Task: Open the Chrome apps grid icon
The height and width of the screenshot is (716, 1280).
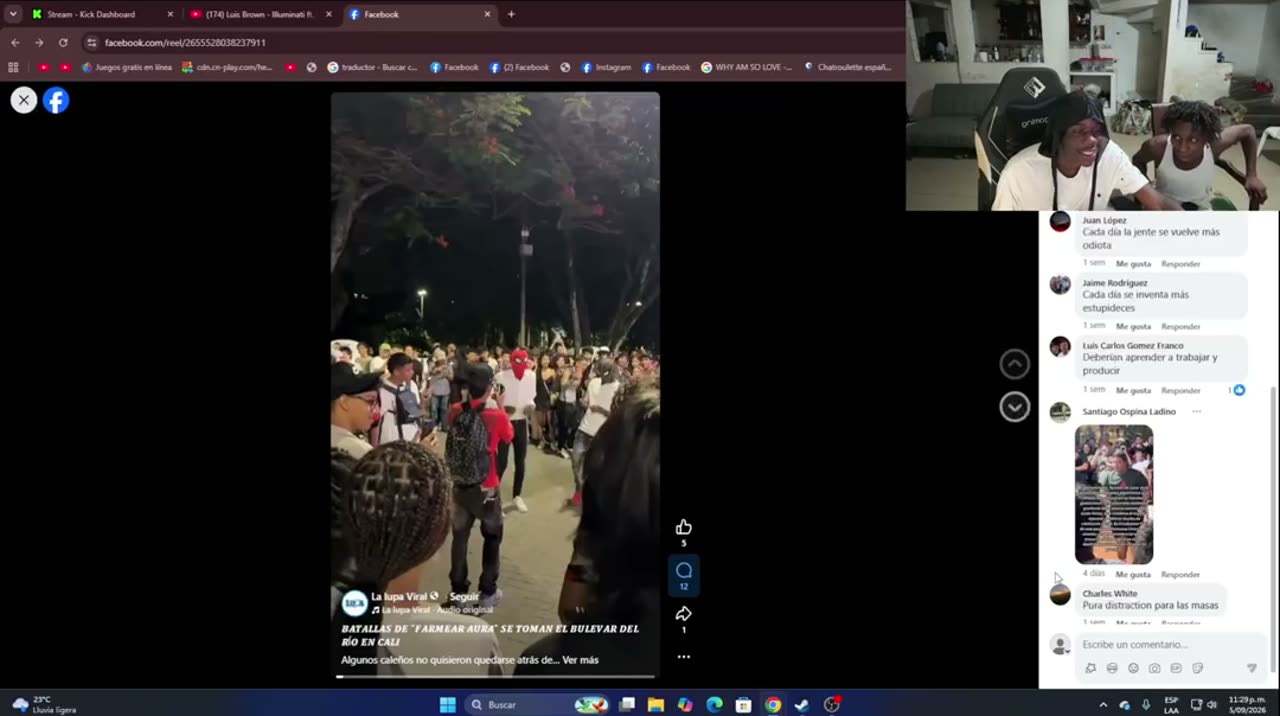Action: (x=13, y=67)
